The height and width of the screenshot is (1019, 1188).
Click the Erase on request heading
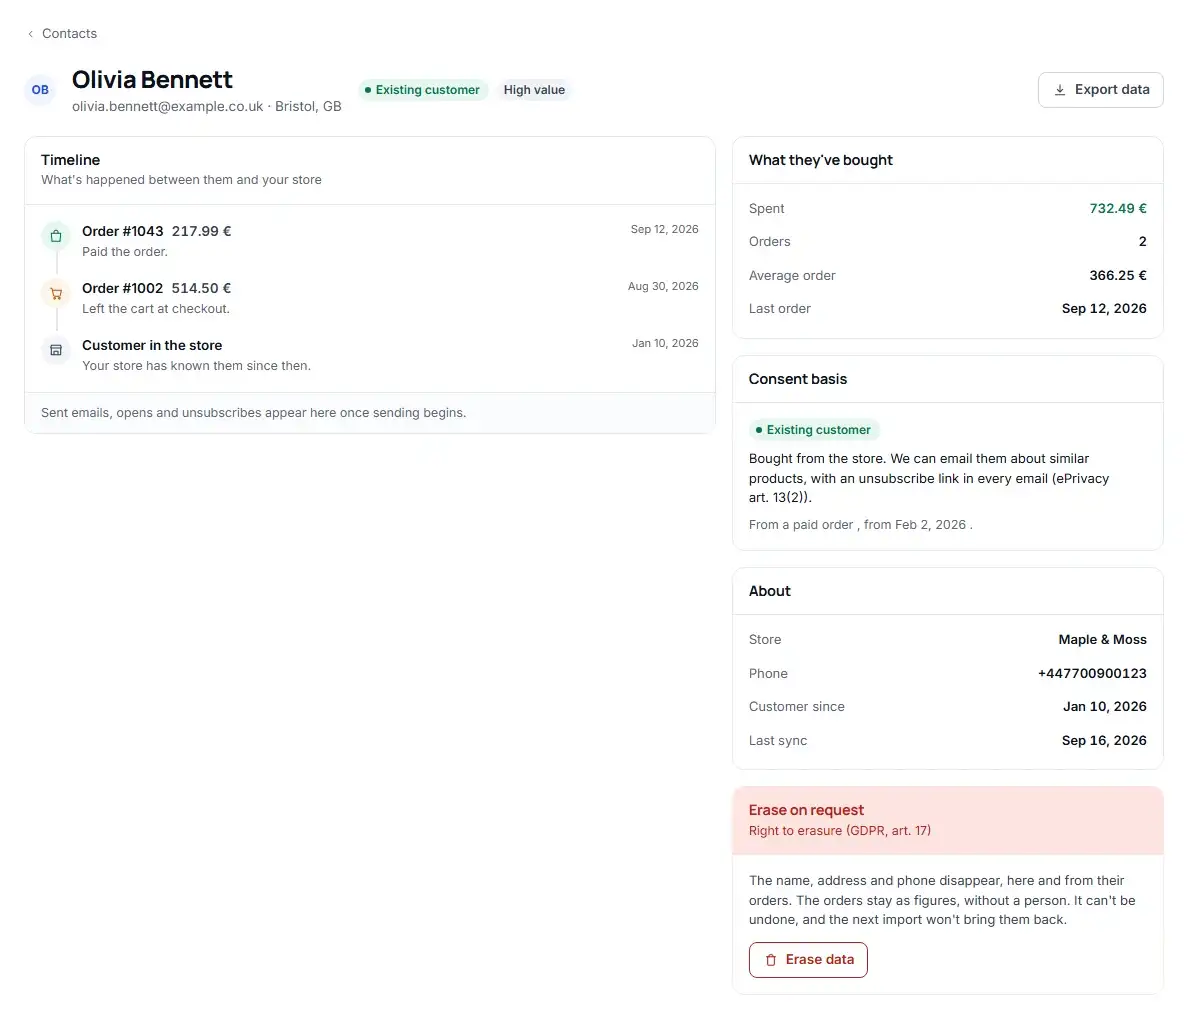click(806, 811)
